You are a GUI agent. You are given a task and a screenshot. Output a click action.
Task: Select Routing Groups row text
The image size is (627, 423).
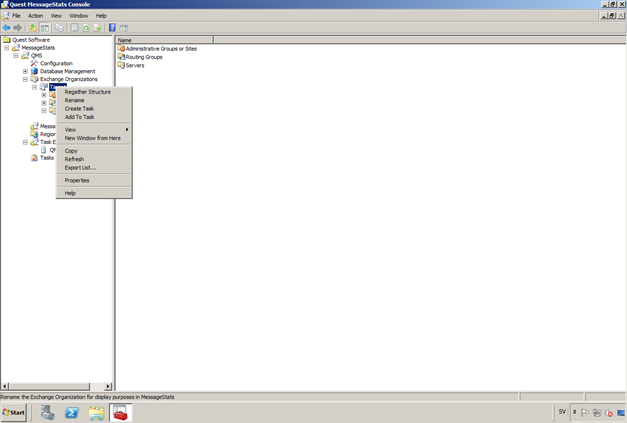144,57
